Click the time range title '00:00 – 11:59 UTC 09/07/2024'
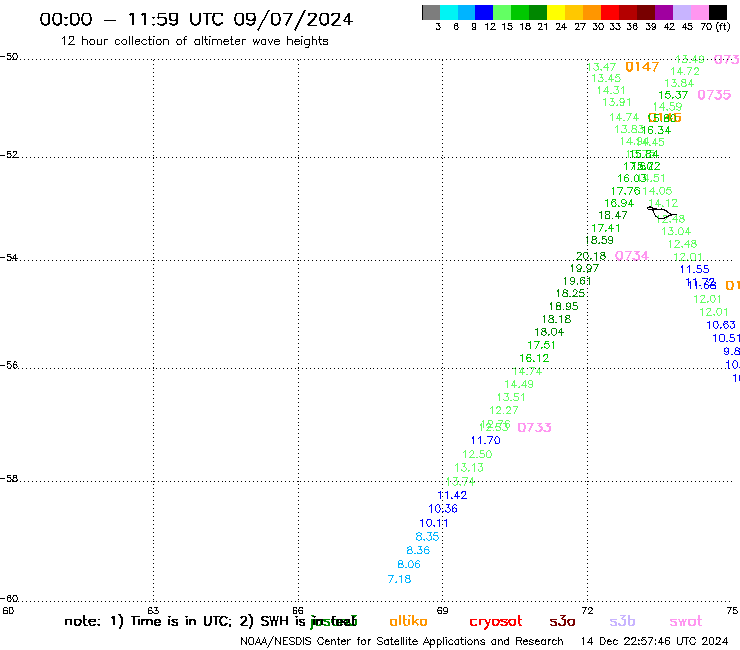Viewport: 740px width, 650px height. click(x=196, y=19)
